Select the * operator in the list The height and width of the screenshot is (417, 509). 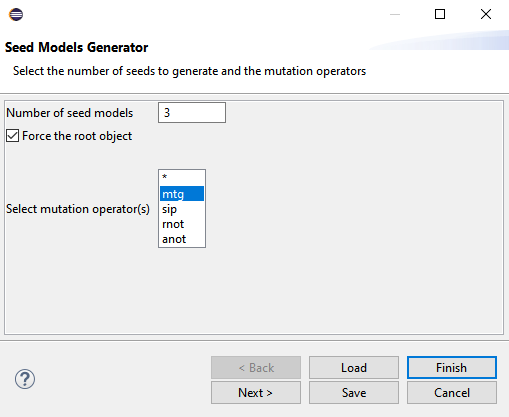point(182,178)
